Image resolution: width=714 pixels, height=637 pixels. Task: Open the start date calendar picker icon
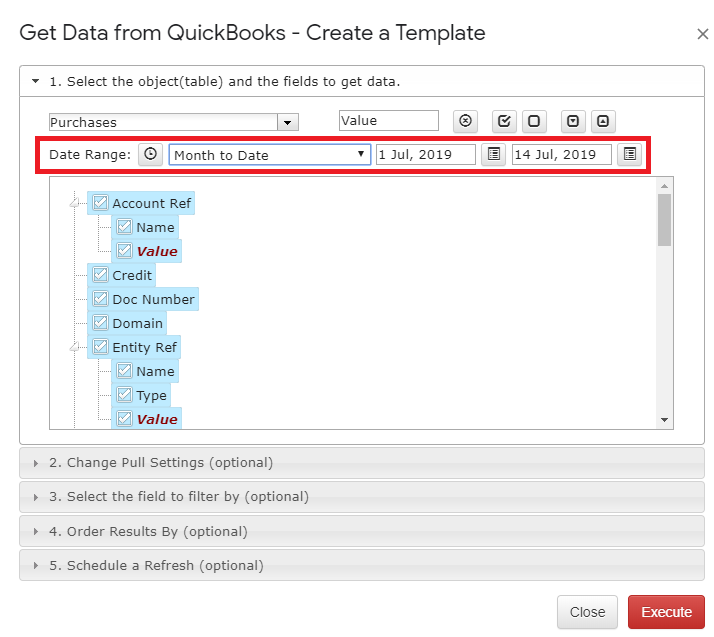click(494, 154)
